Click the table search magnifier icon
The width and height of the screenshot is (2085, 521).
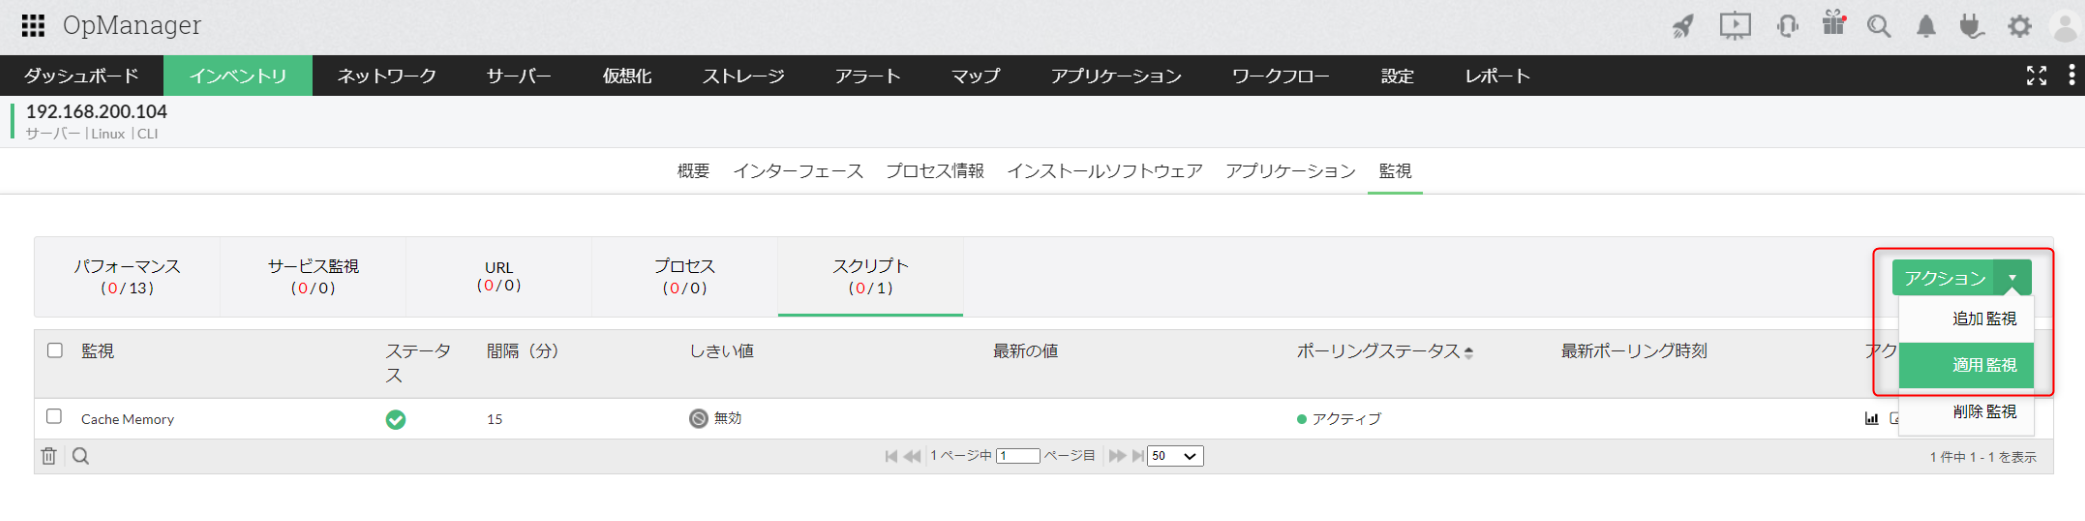click(x=81, y=456)
